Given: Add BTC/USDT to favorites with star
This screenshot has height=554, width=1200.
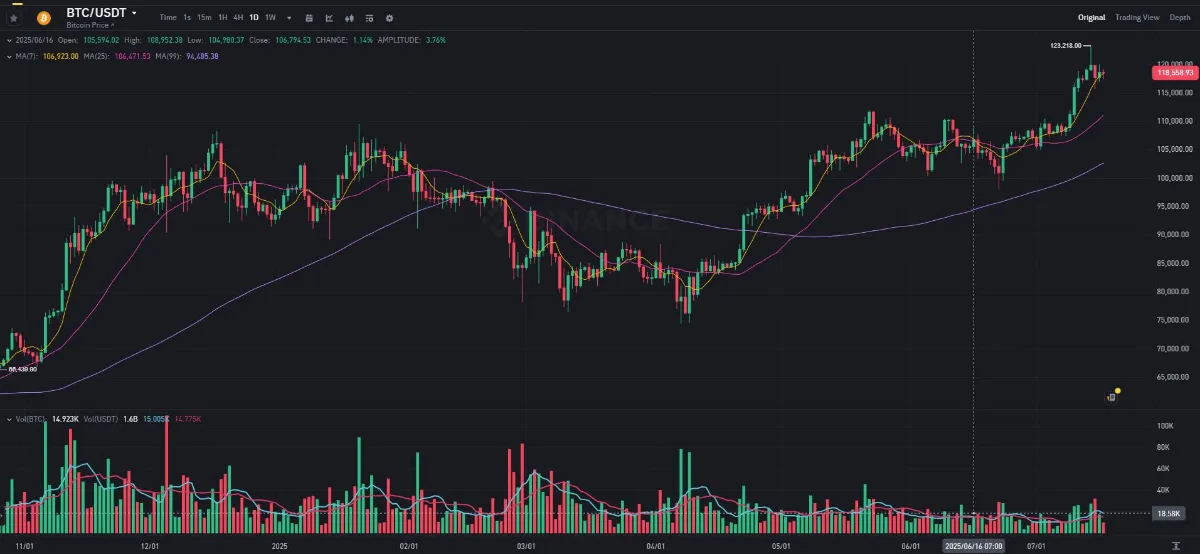Looking at the screenshot, I should click(x=14, y=18).
